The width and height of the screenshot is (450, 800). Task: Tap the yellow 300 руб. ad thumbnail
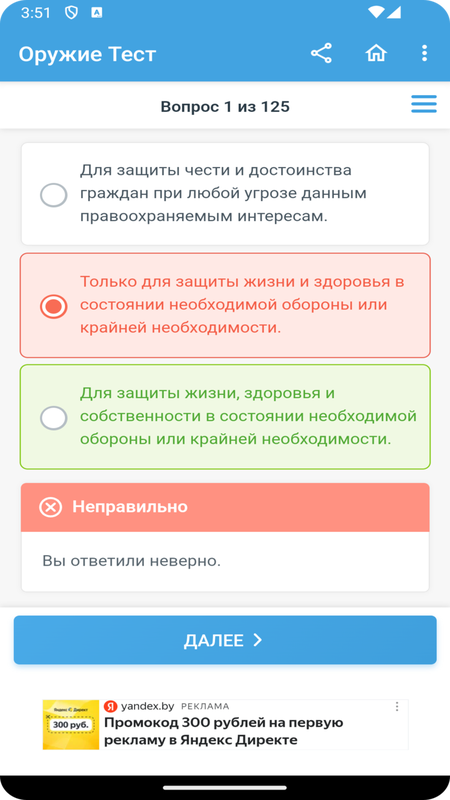point(70,724)
